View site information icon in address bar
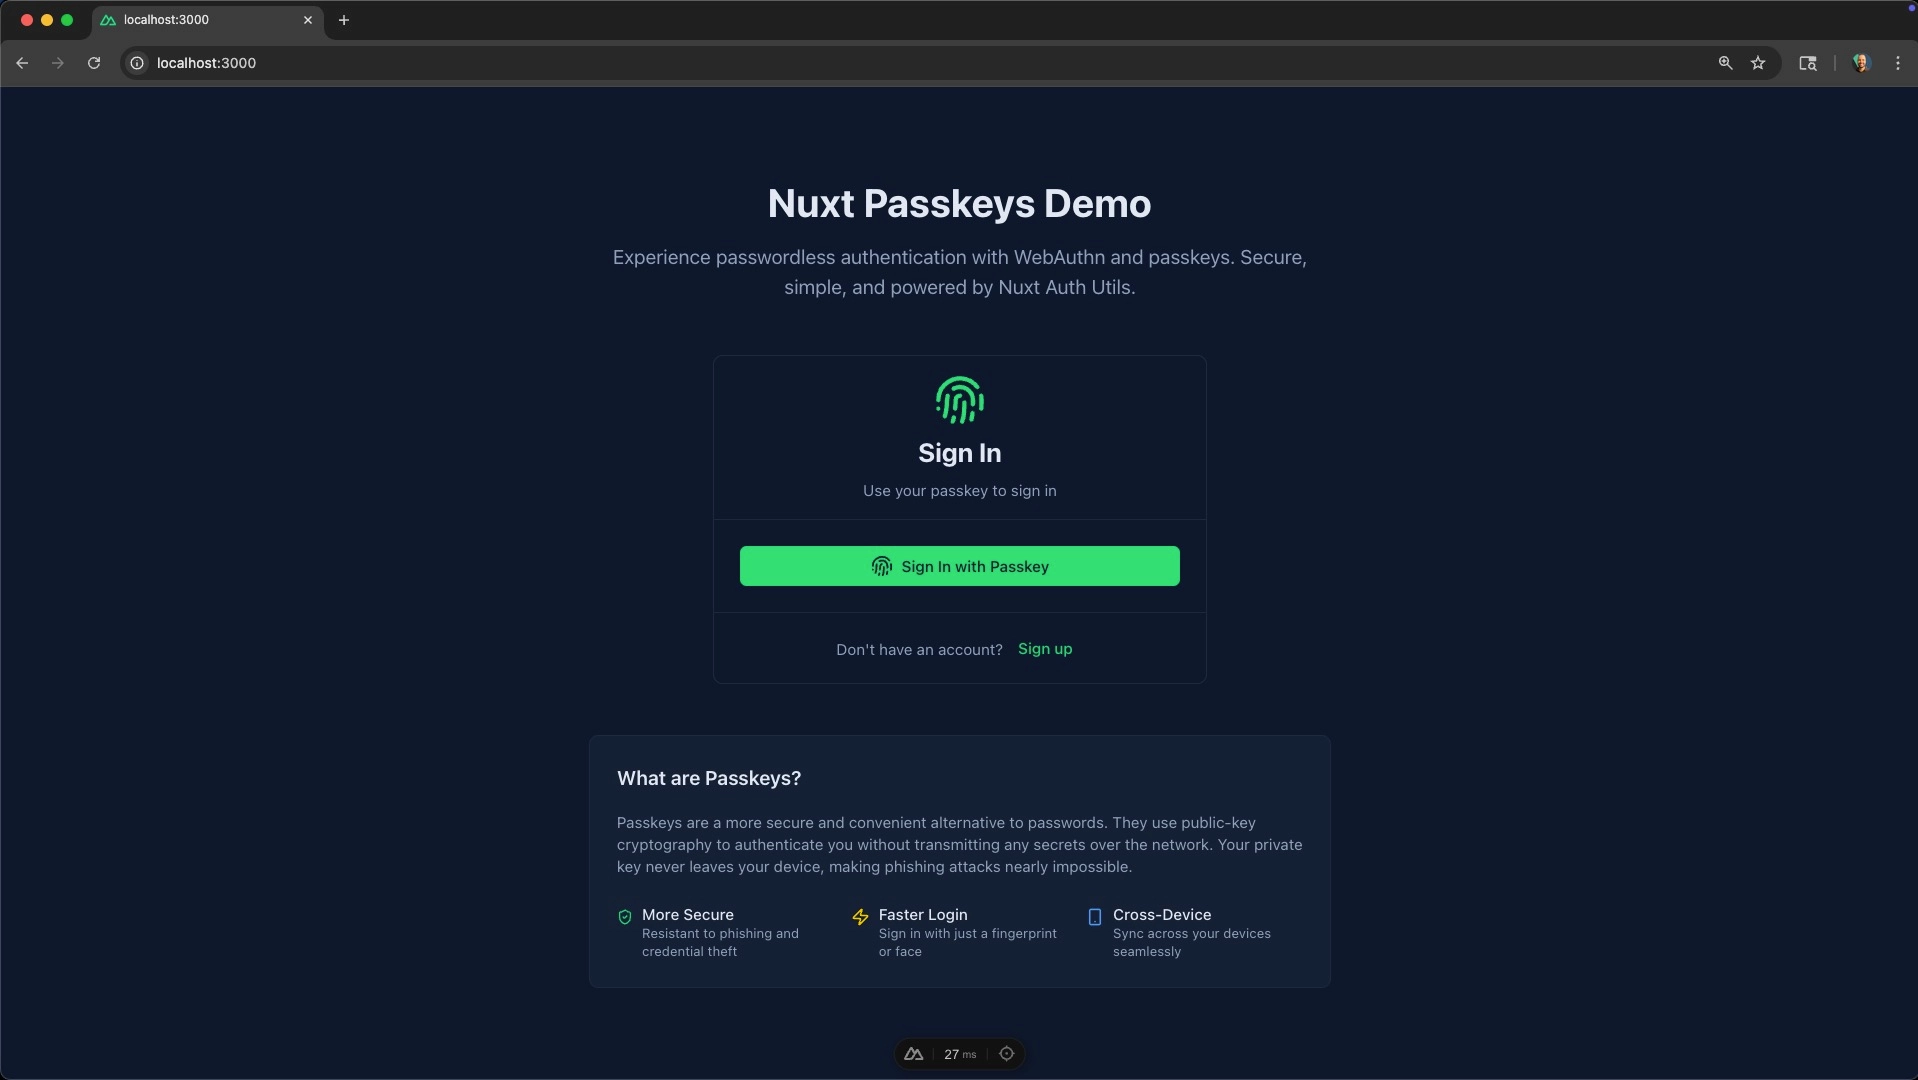Screen dimensions: 1918x1080 (138, 63)
